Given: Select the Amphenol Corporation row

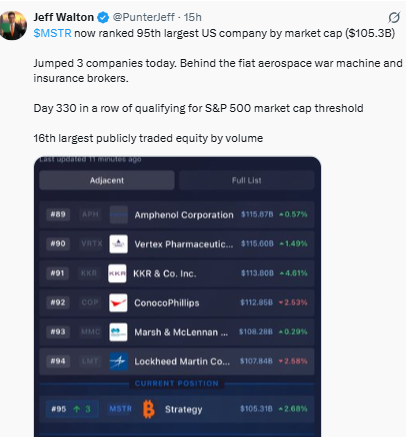Looking at the screenshot, I should tap(177, 215).
